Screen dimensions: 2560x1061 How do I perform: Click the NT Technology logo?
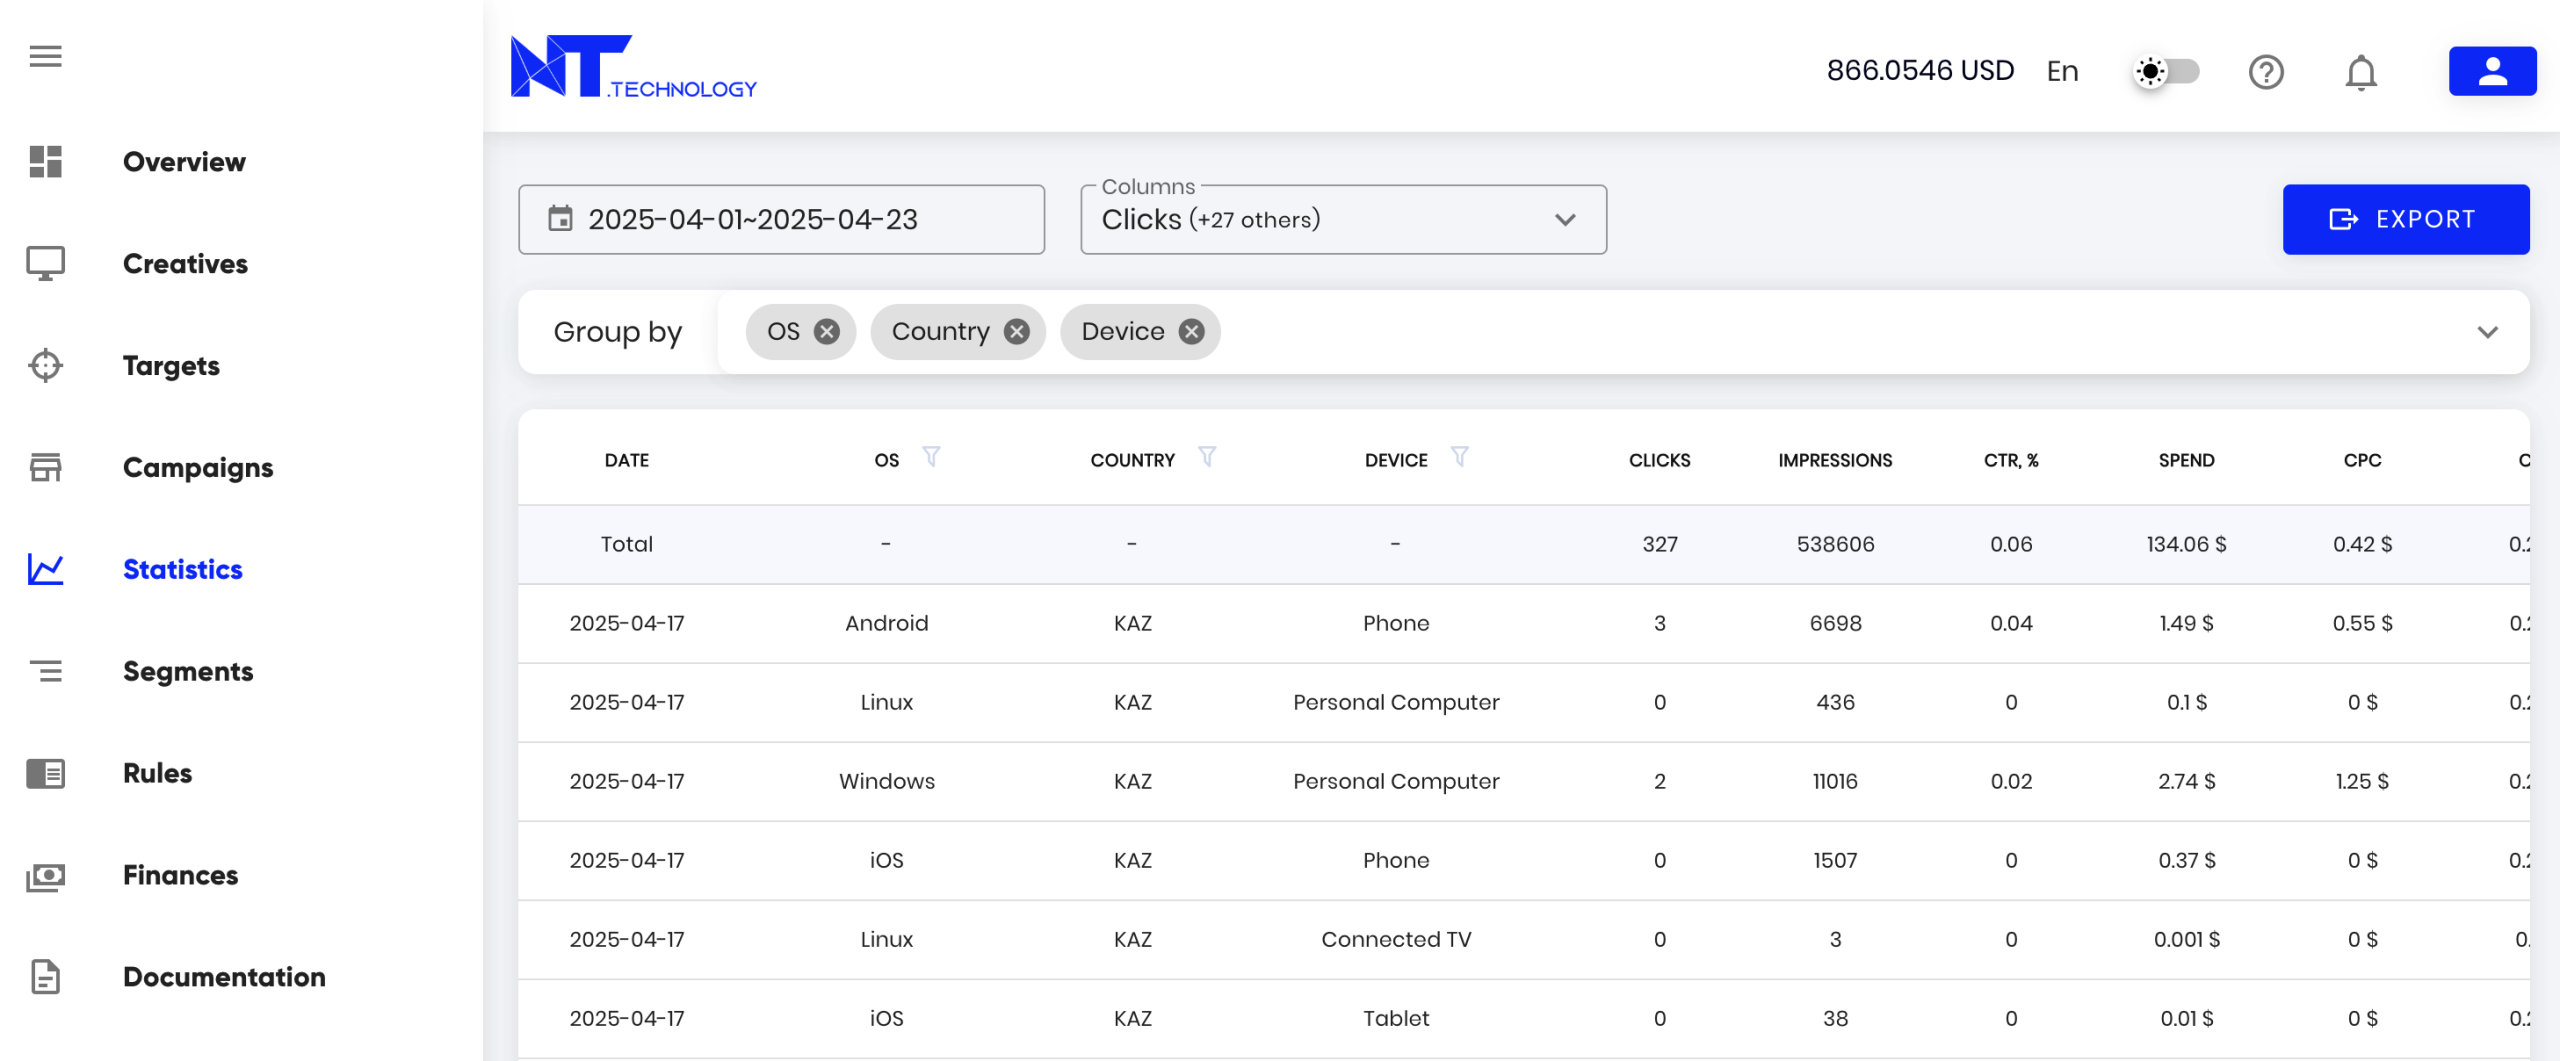633,68
